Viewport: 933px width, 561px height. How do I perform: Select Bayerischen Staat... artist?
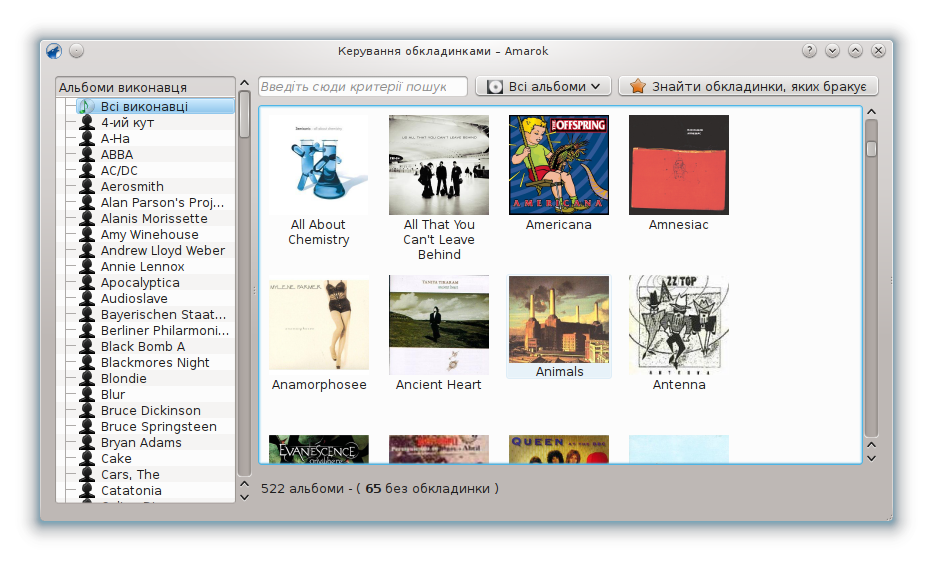tap(164, 315)
